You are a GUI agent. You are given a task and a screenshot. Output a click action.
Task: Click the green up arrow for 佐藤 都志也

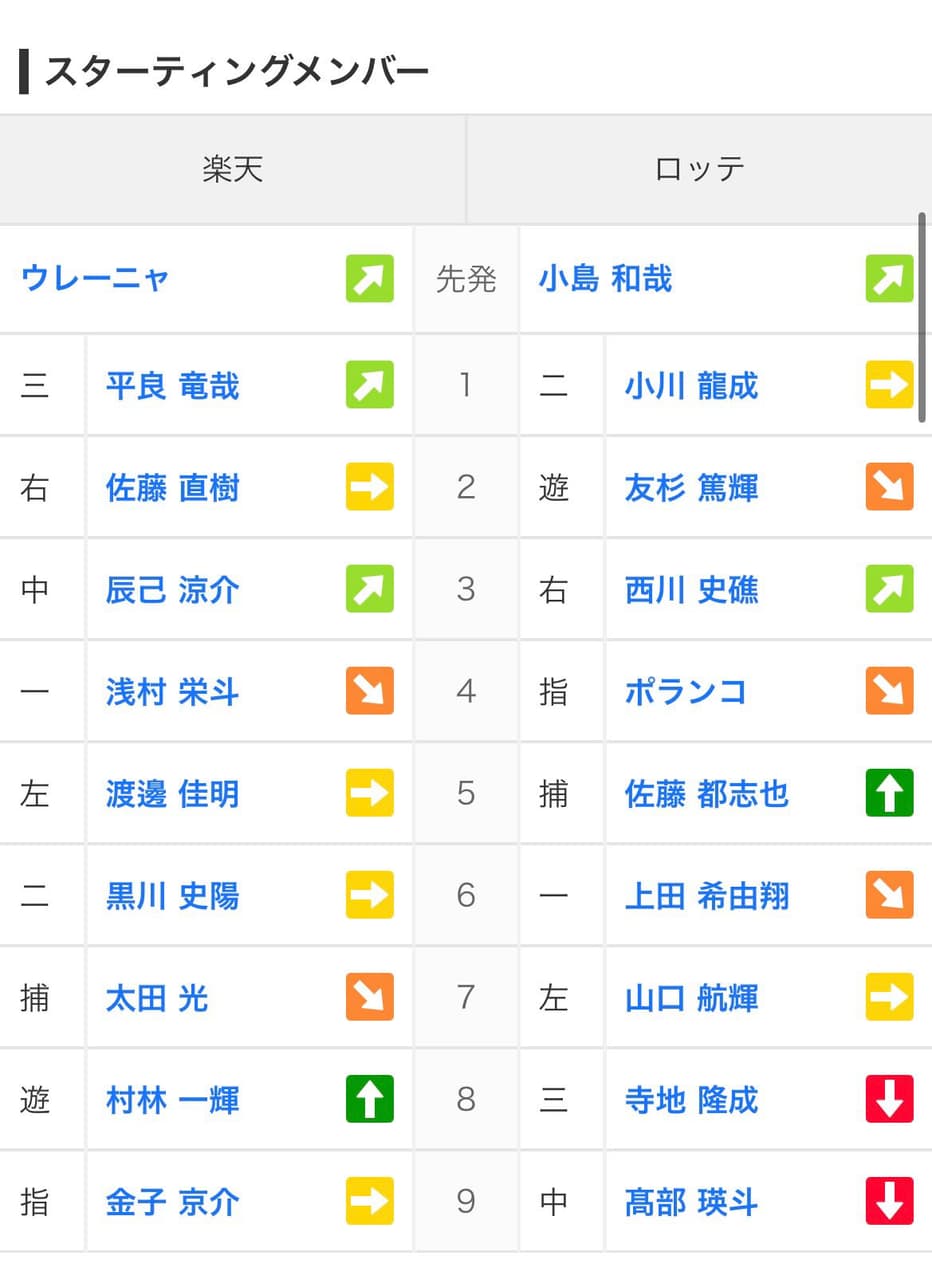tap(889, 793)
